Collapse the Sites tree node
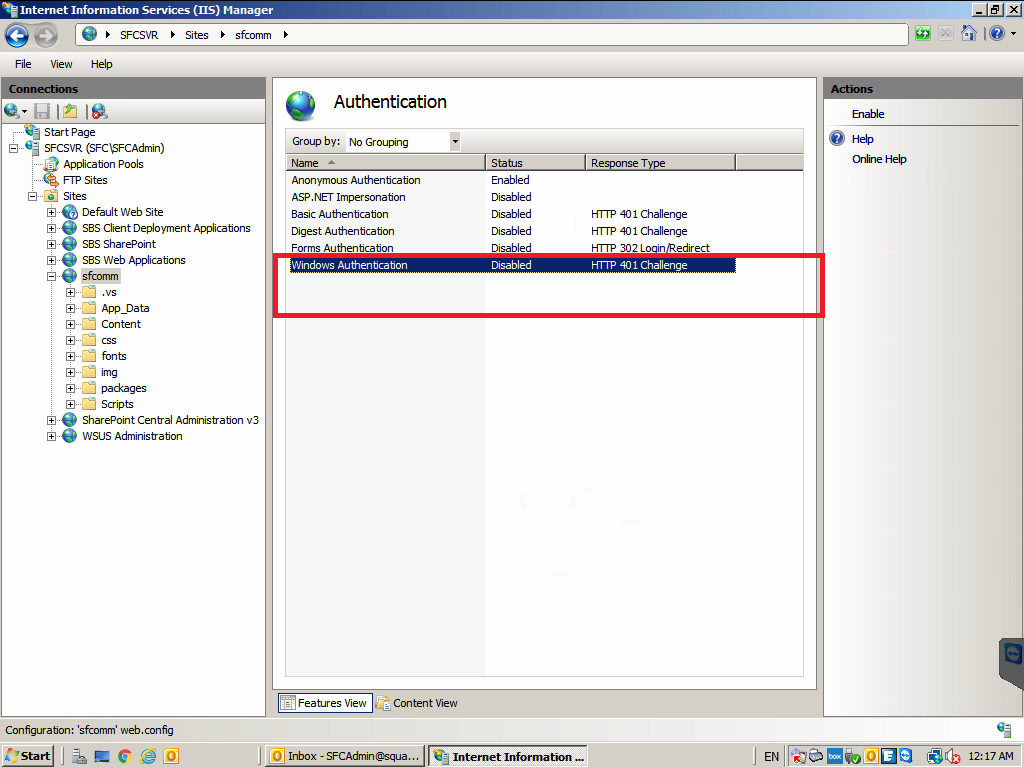Image resolution: width=1024 pixels, height=768 pixels. pos(32,196)
